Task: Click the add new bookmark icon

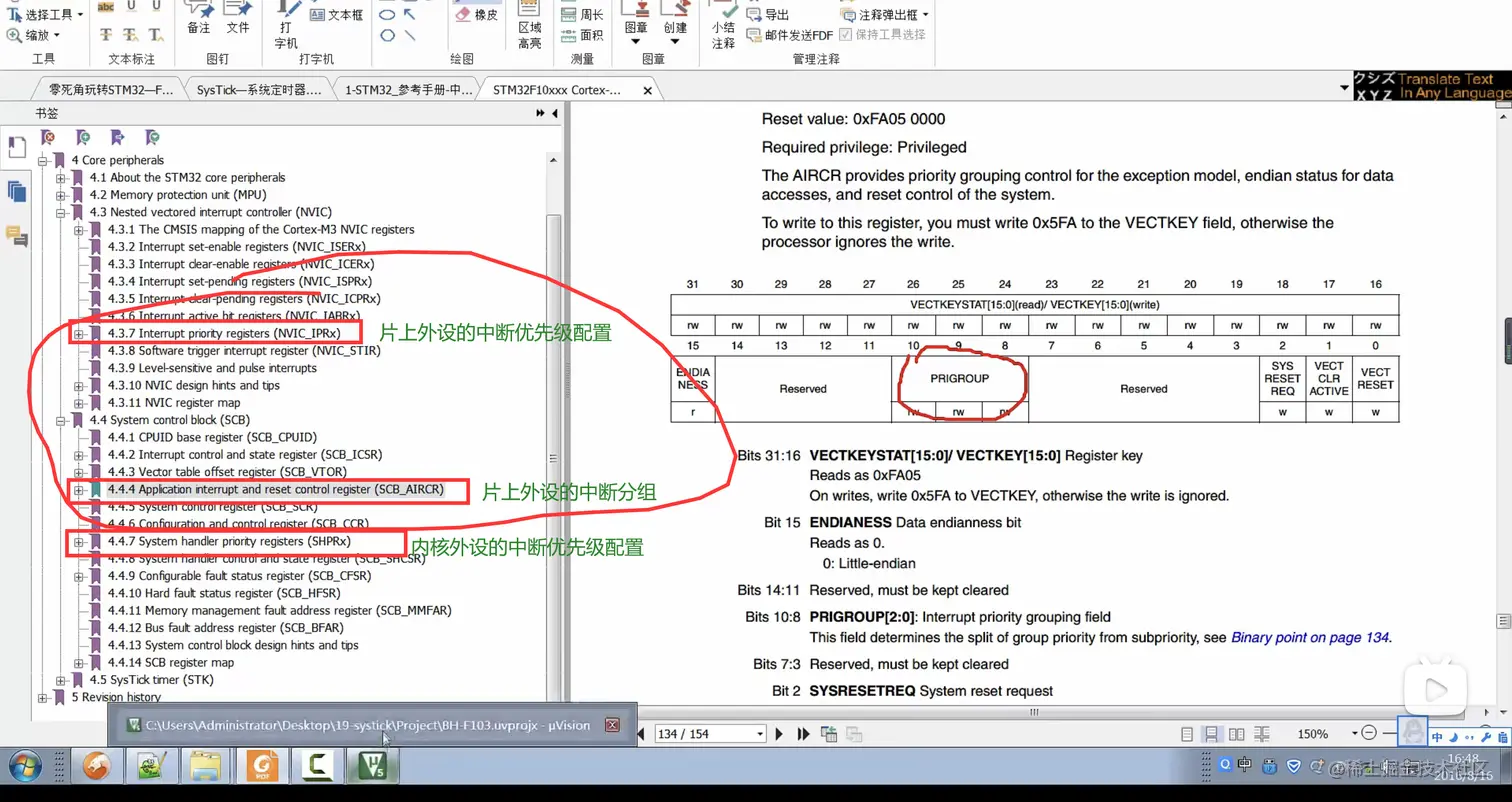Action: [x=82, y=137]
